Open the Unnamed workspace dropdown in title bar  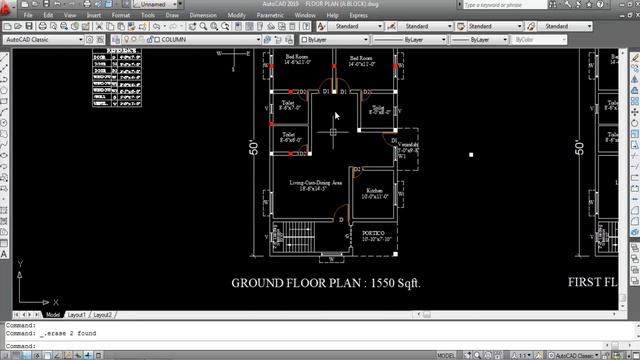tap(174, 4)
